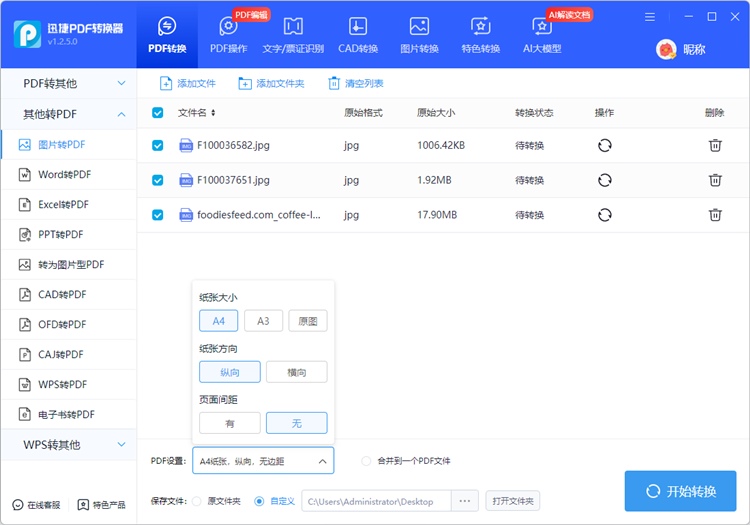Image resolution: width=750 pixels, height=525 pixels.
Task: Select 原文件夹 save location radio button
Action: (x=197, y=501)
